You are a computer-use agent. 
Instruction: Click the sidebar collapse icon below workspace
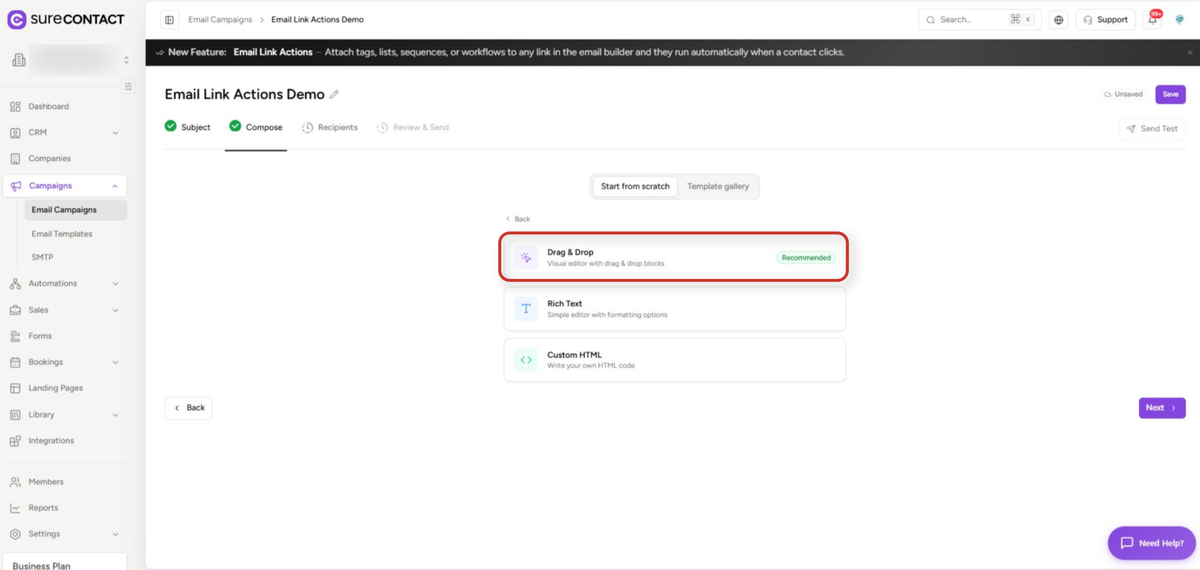128,87
